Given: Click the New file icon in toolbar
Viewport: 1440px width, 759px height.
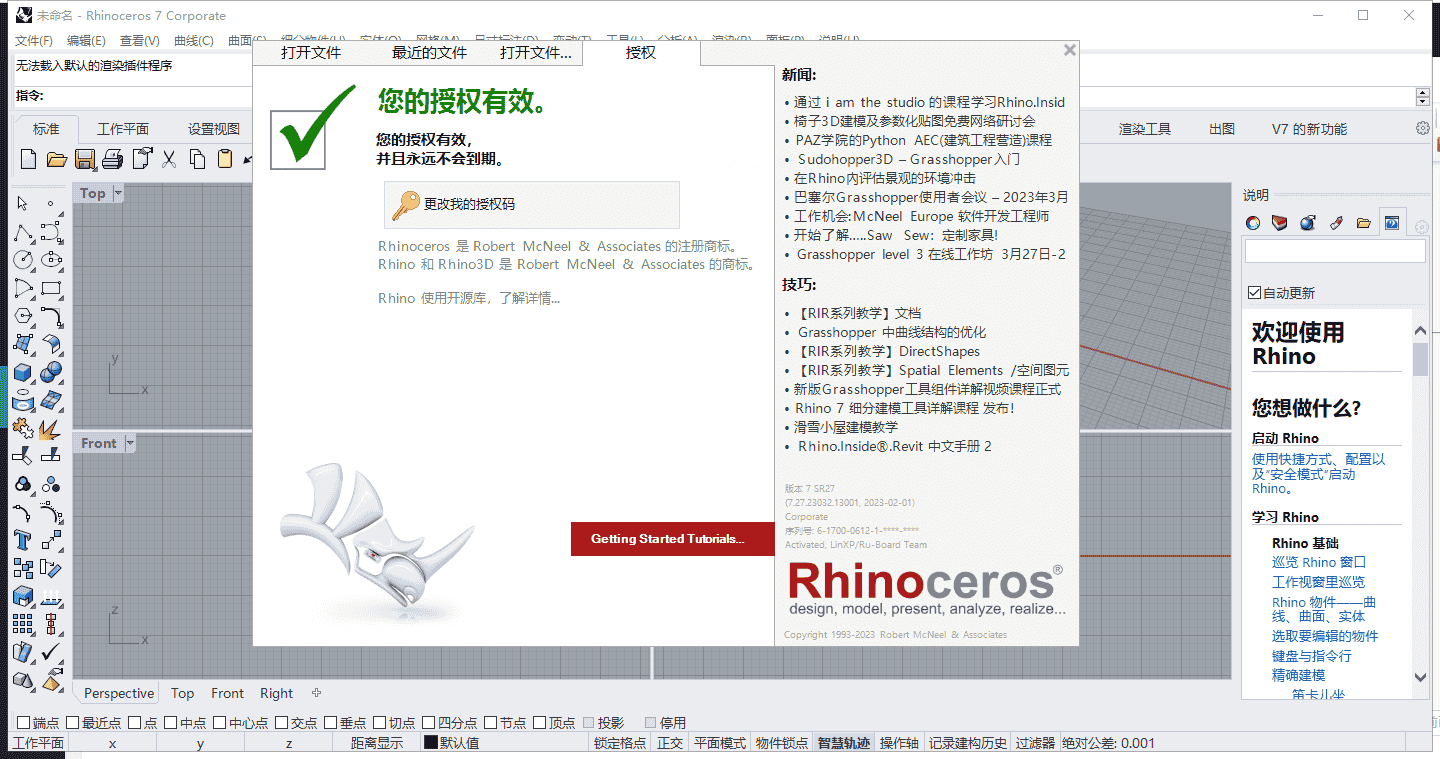Looking at the screenshot, I should 29,158.
